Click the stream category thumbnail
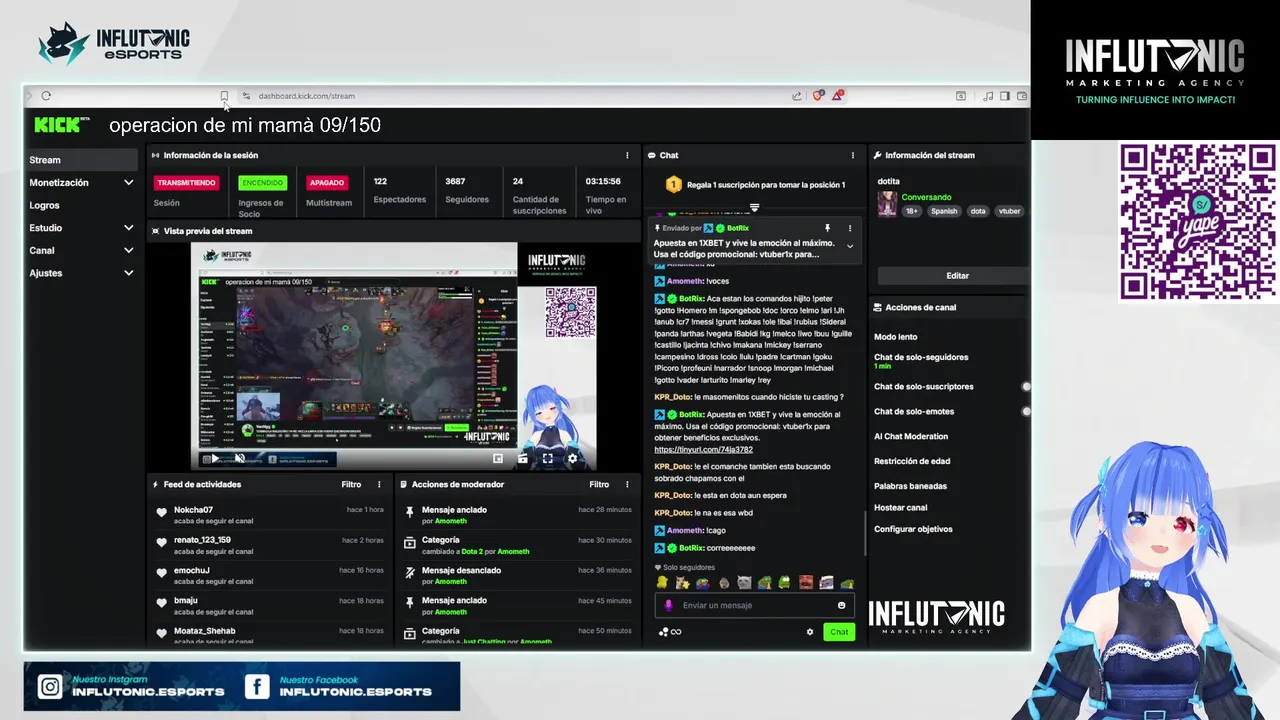This screenshot has height=720, width=1280. click(x=887, y=204)
